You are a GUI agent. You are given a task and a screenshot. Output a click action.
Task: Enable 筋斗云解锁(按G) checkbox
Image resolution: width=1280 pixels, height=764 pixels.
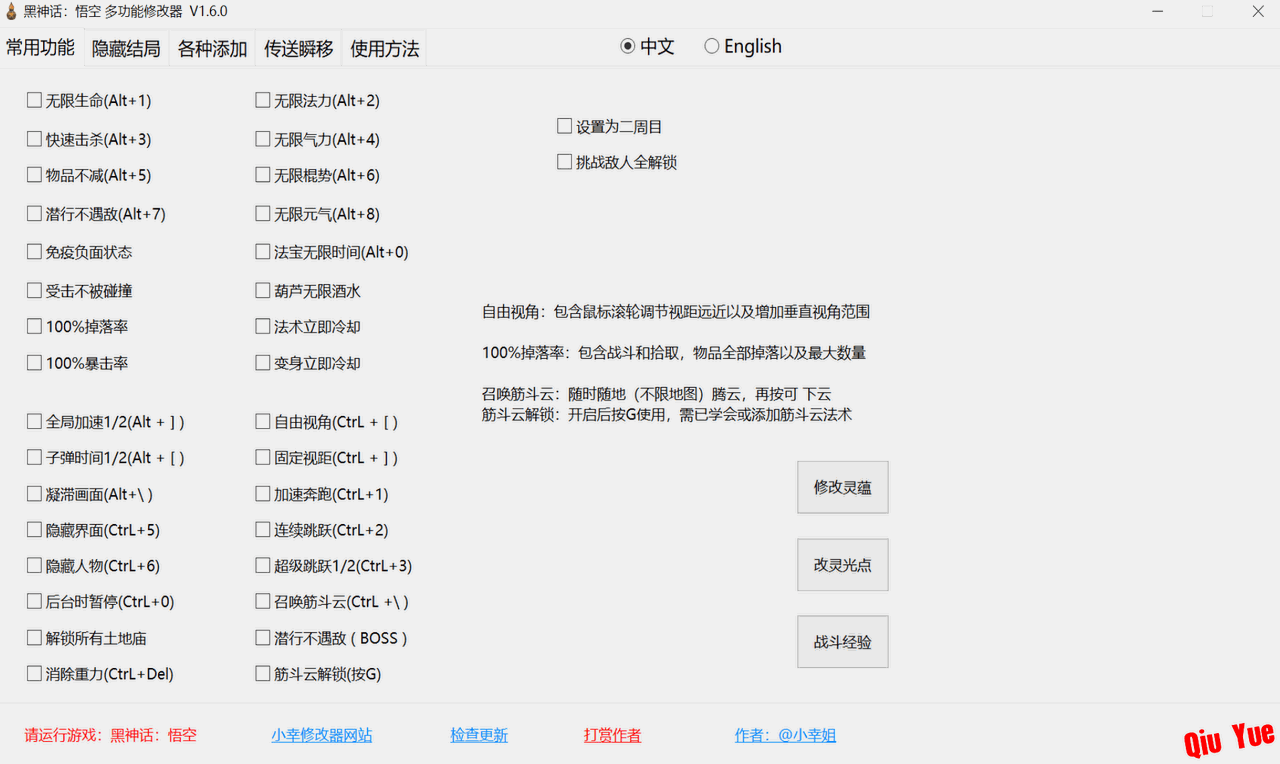pyautogui.click(x=263, y=674)
